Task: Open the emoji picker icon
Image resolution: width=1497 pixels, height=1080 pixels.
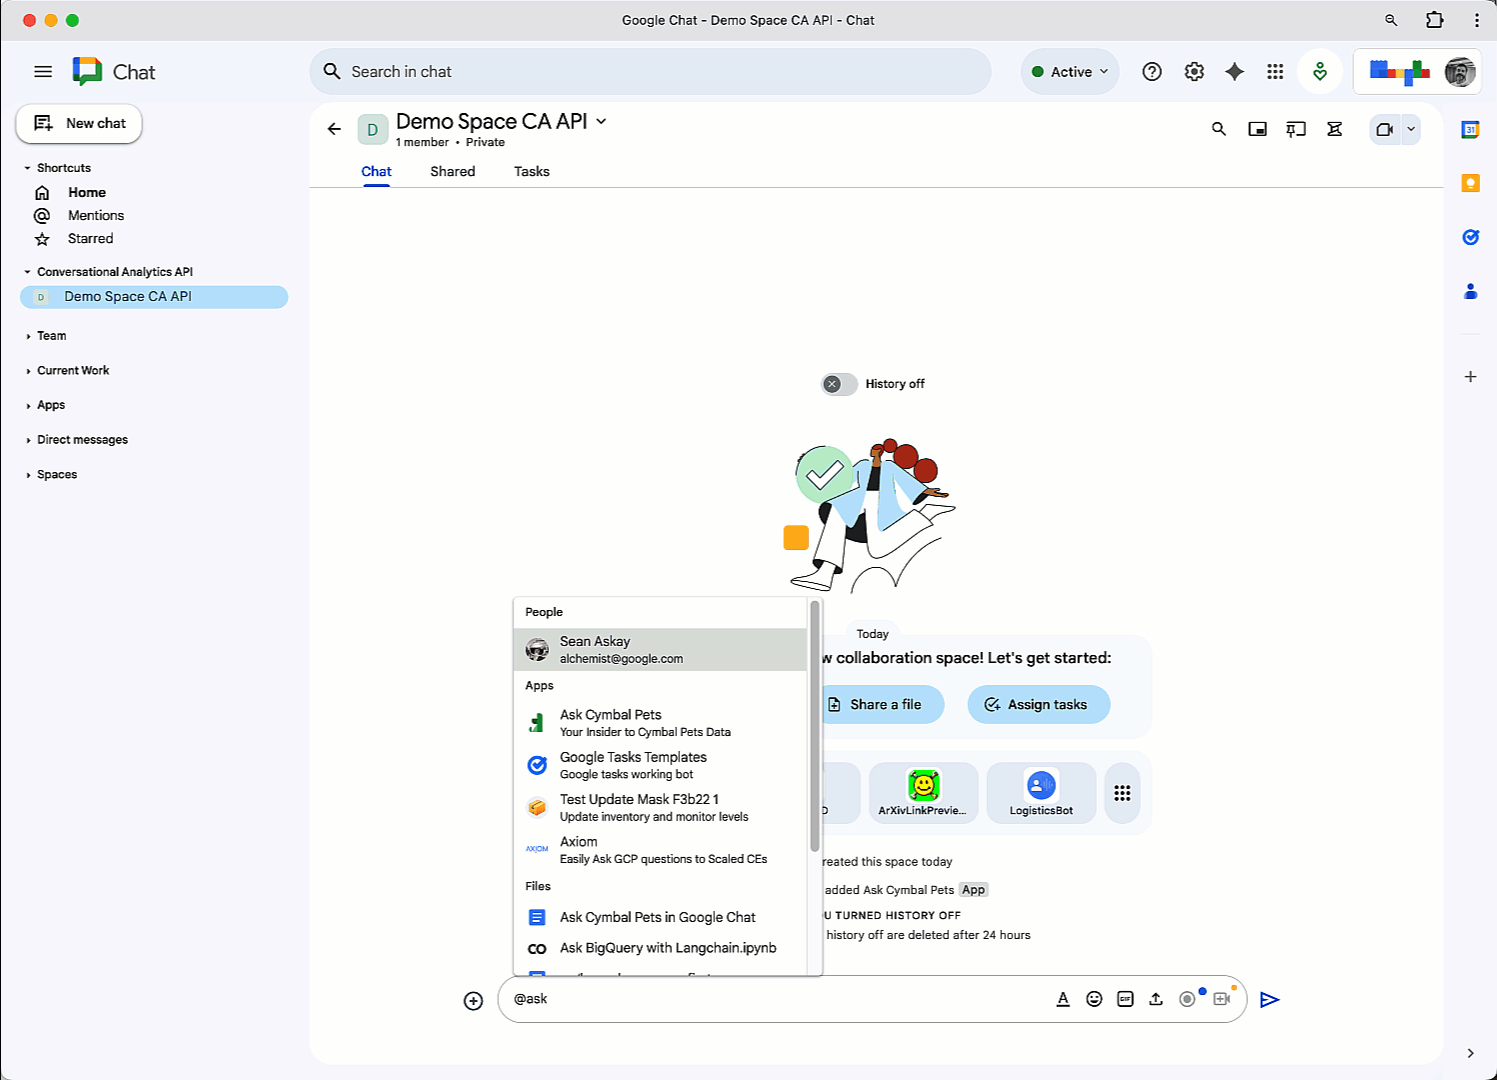Action: coord(1094,999)
